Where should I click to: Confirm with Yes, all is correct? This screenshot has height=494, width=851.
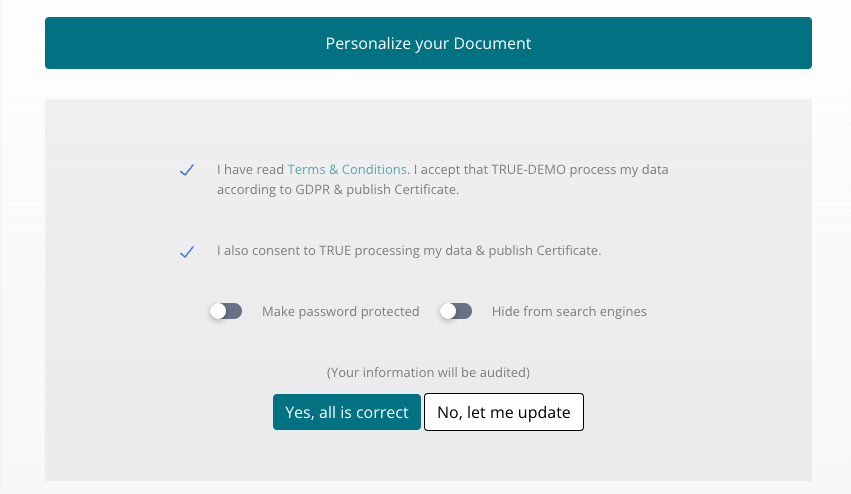347,412
